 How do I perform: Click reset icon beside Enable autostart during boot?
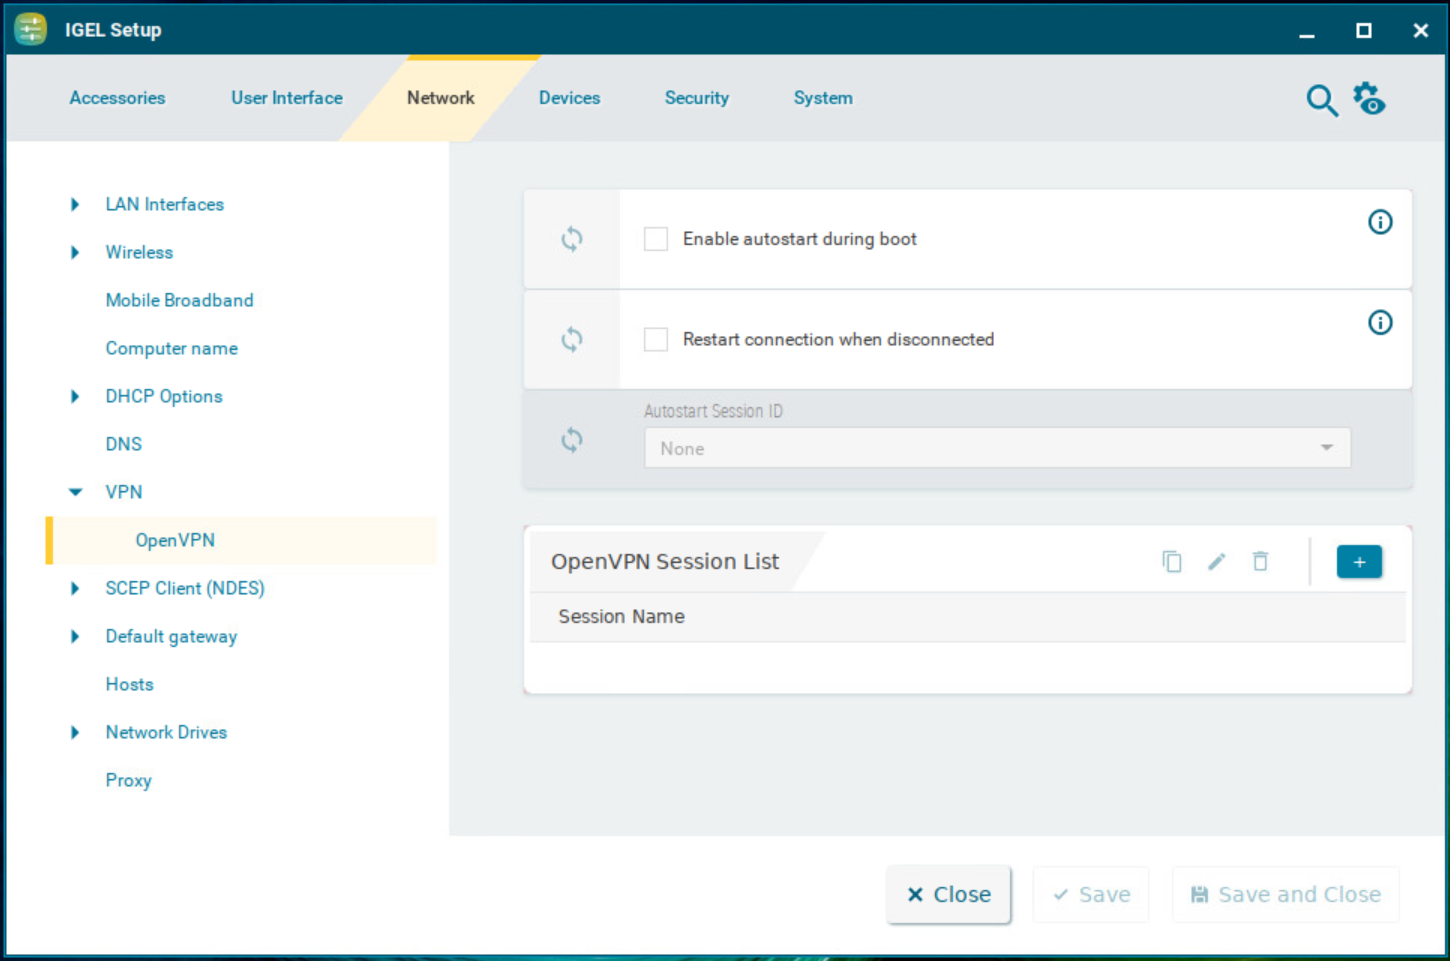click(x=572, y=239)
